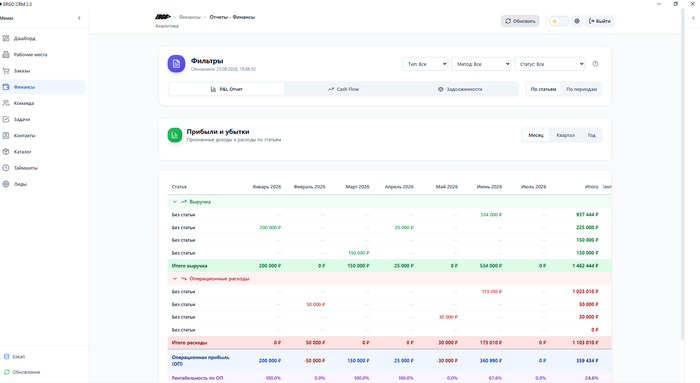This screenshot has height=383, width=700.
Task: Click the 534 000 ₽ revenue cell for June
Action: tap(491, 215)
